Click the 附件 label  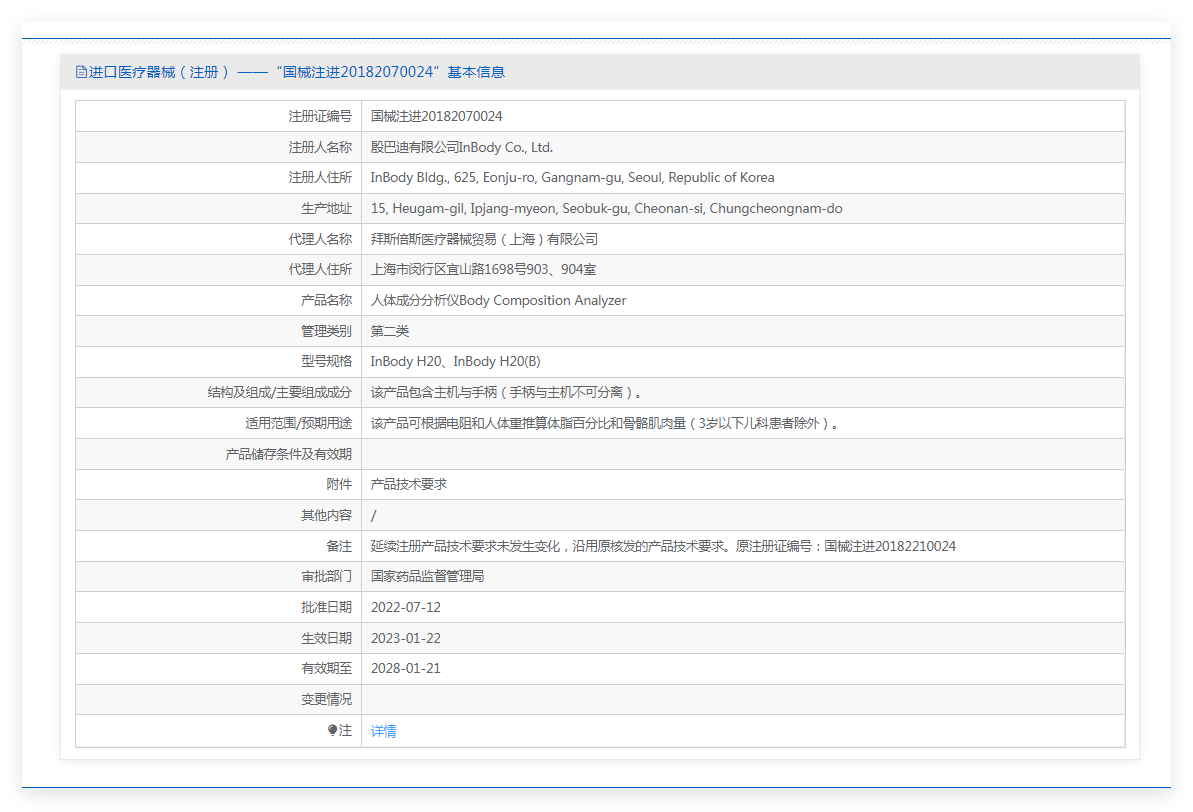pyautogui.click(x=339, y=484)
